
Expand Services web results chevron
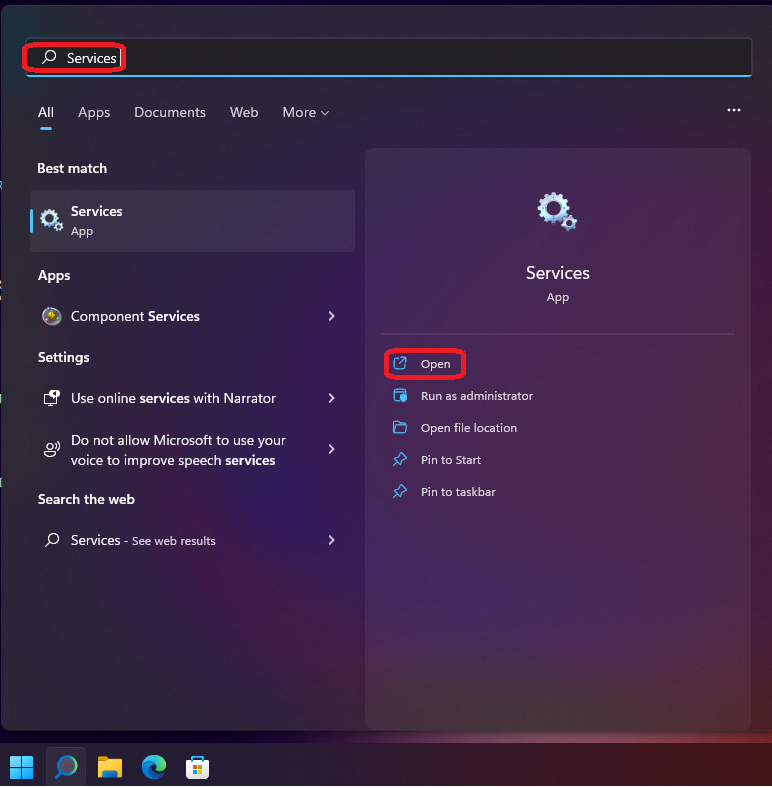[331, 540]
